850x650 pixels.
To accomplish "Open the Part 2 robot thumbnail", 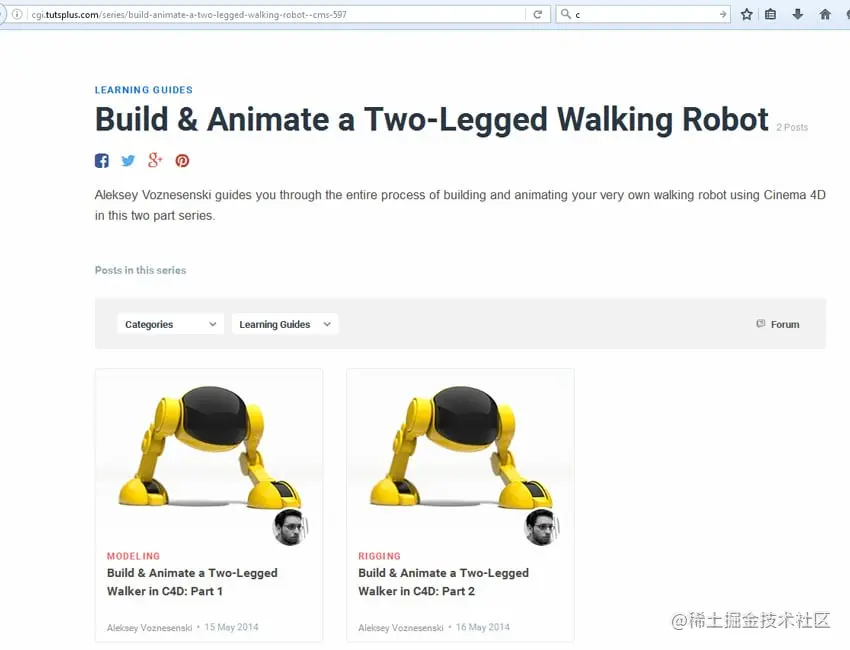I will coord(460,447).
